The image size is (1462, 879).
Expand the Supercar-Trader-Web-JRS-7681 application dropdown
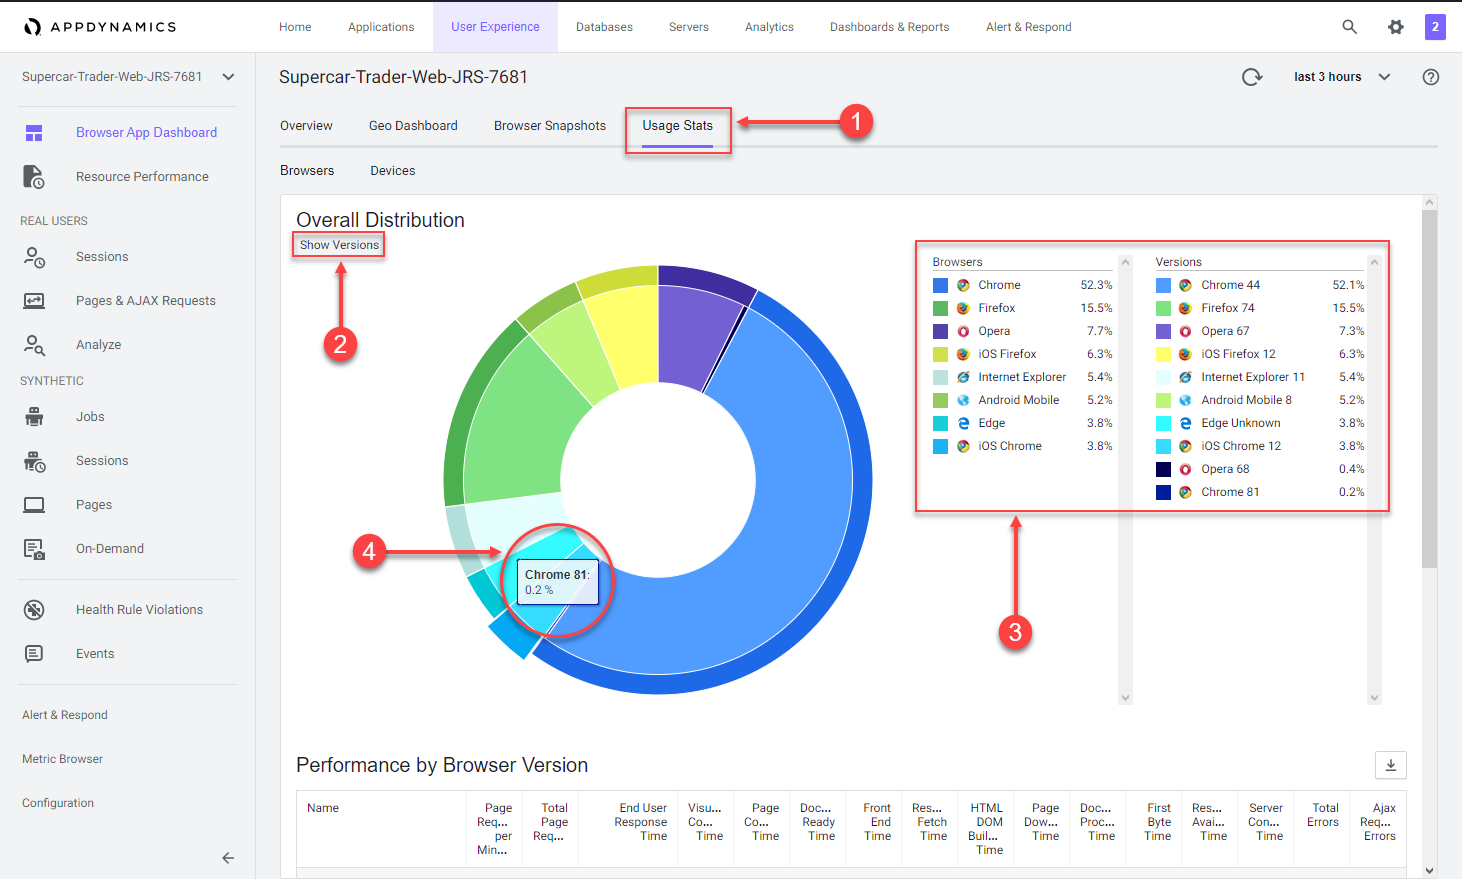click(228, 77)
